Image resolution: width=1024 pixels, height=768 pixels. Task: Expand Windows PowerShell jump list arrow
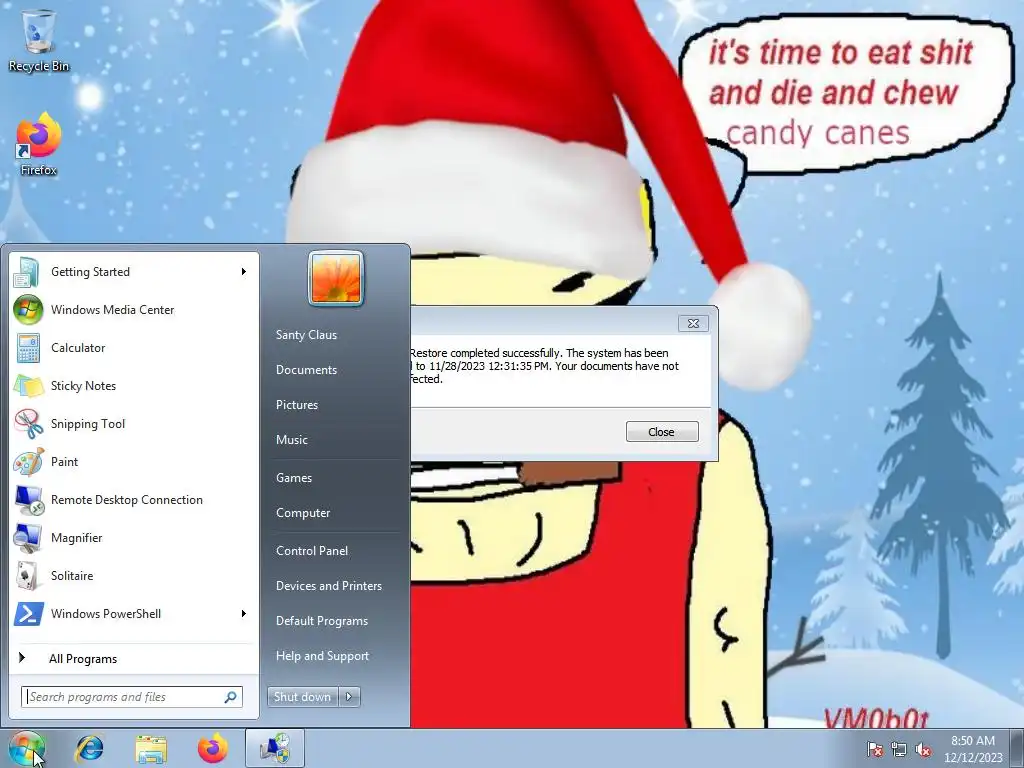[244, 614]
